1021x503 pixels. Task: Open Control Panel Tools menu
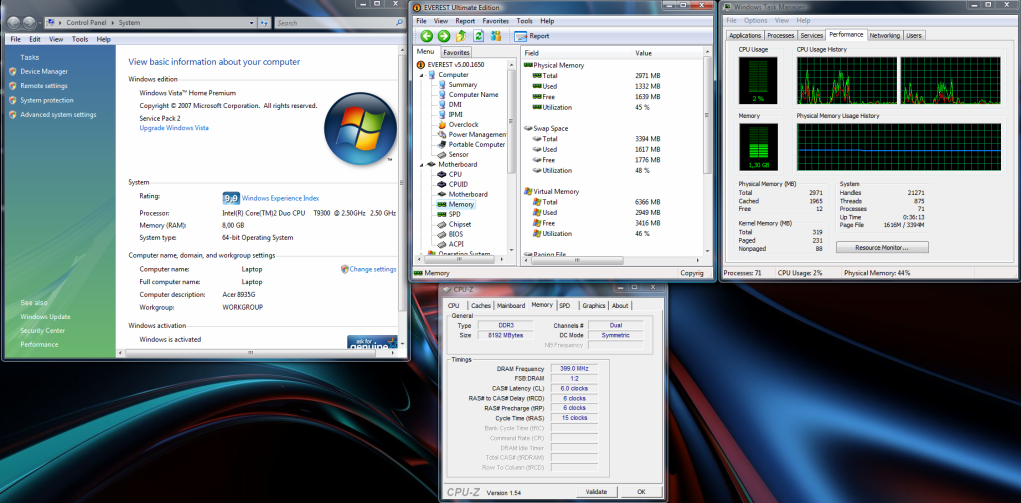point(79,39)
